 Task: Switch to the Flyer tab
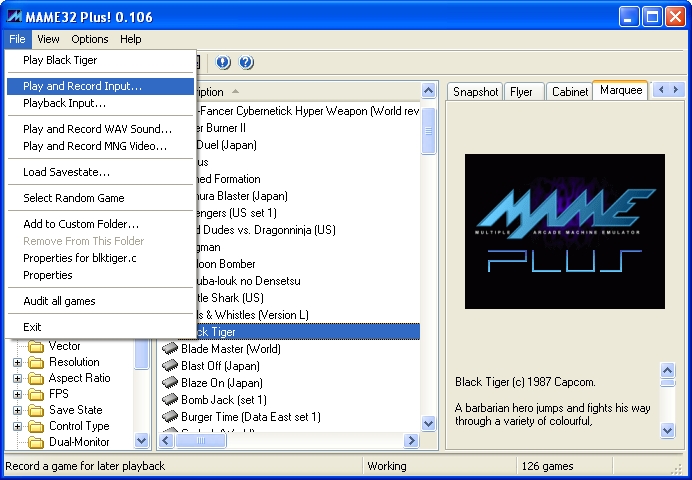tap(521, 92)
